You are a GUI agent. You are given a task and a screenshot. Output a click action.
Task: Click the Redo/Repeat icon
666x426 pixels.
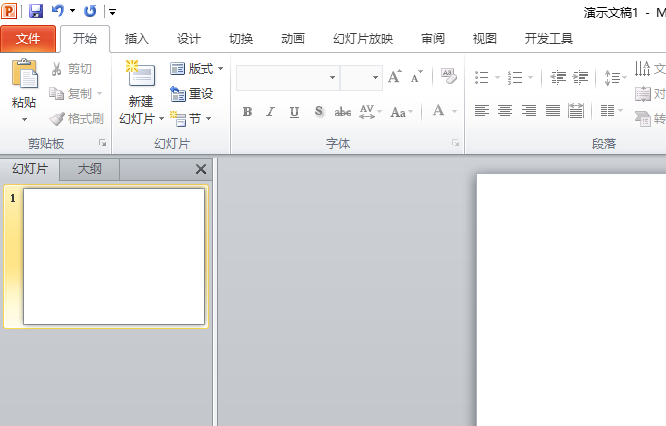tap(90, 11)
